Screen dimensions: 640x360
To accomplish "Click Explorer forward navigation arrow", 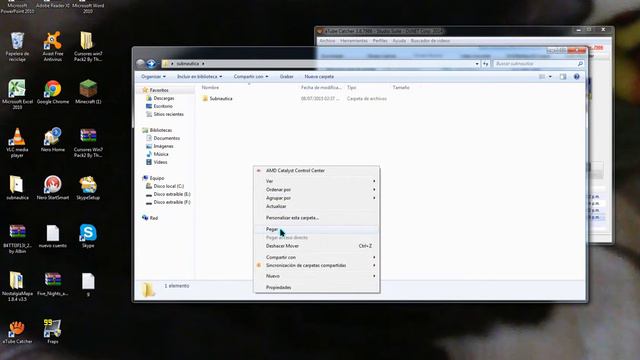I will [151, 63].
